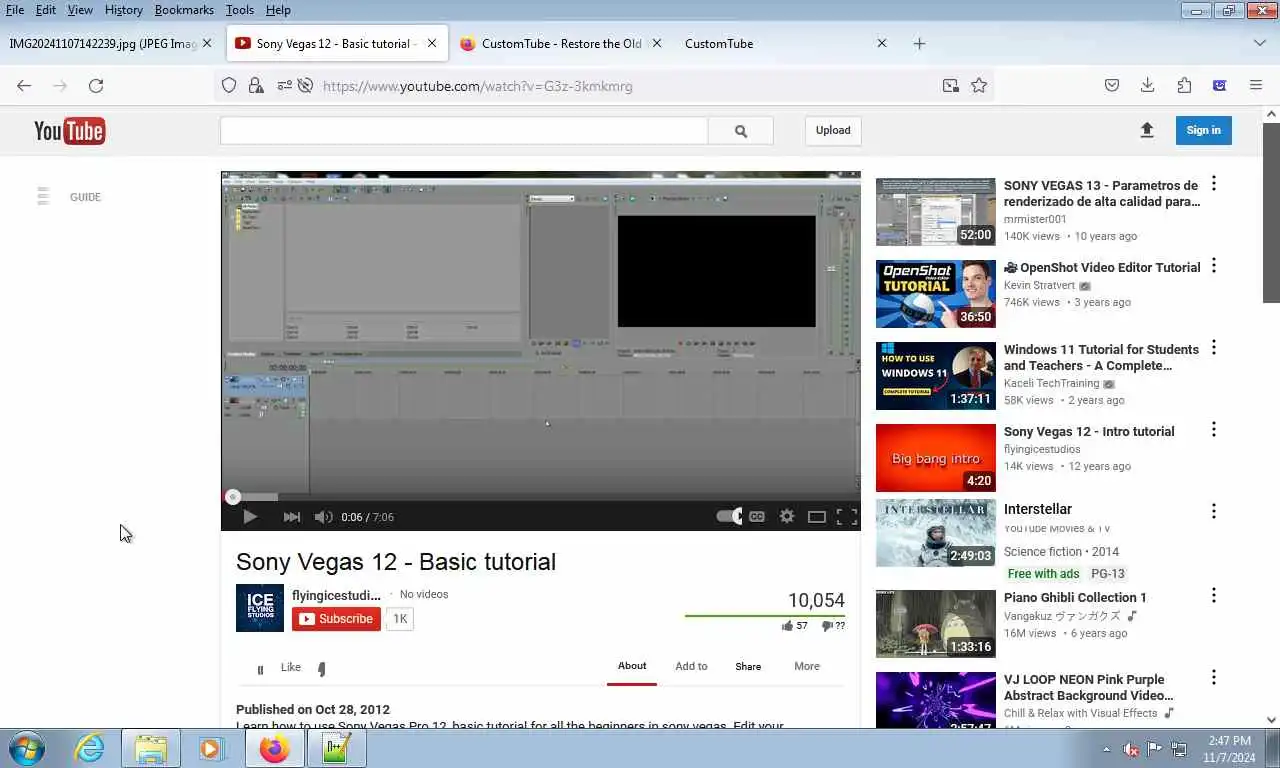Image resolution: width=1280 pixels, height=768 pixels.
Task: Open Windows Explorer folder on taskbar
Action: point(151,748)
